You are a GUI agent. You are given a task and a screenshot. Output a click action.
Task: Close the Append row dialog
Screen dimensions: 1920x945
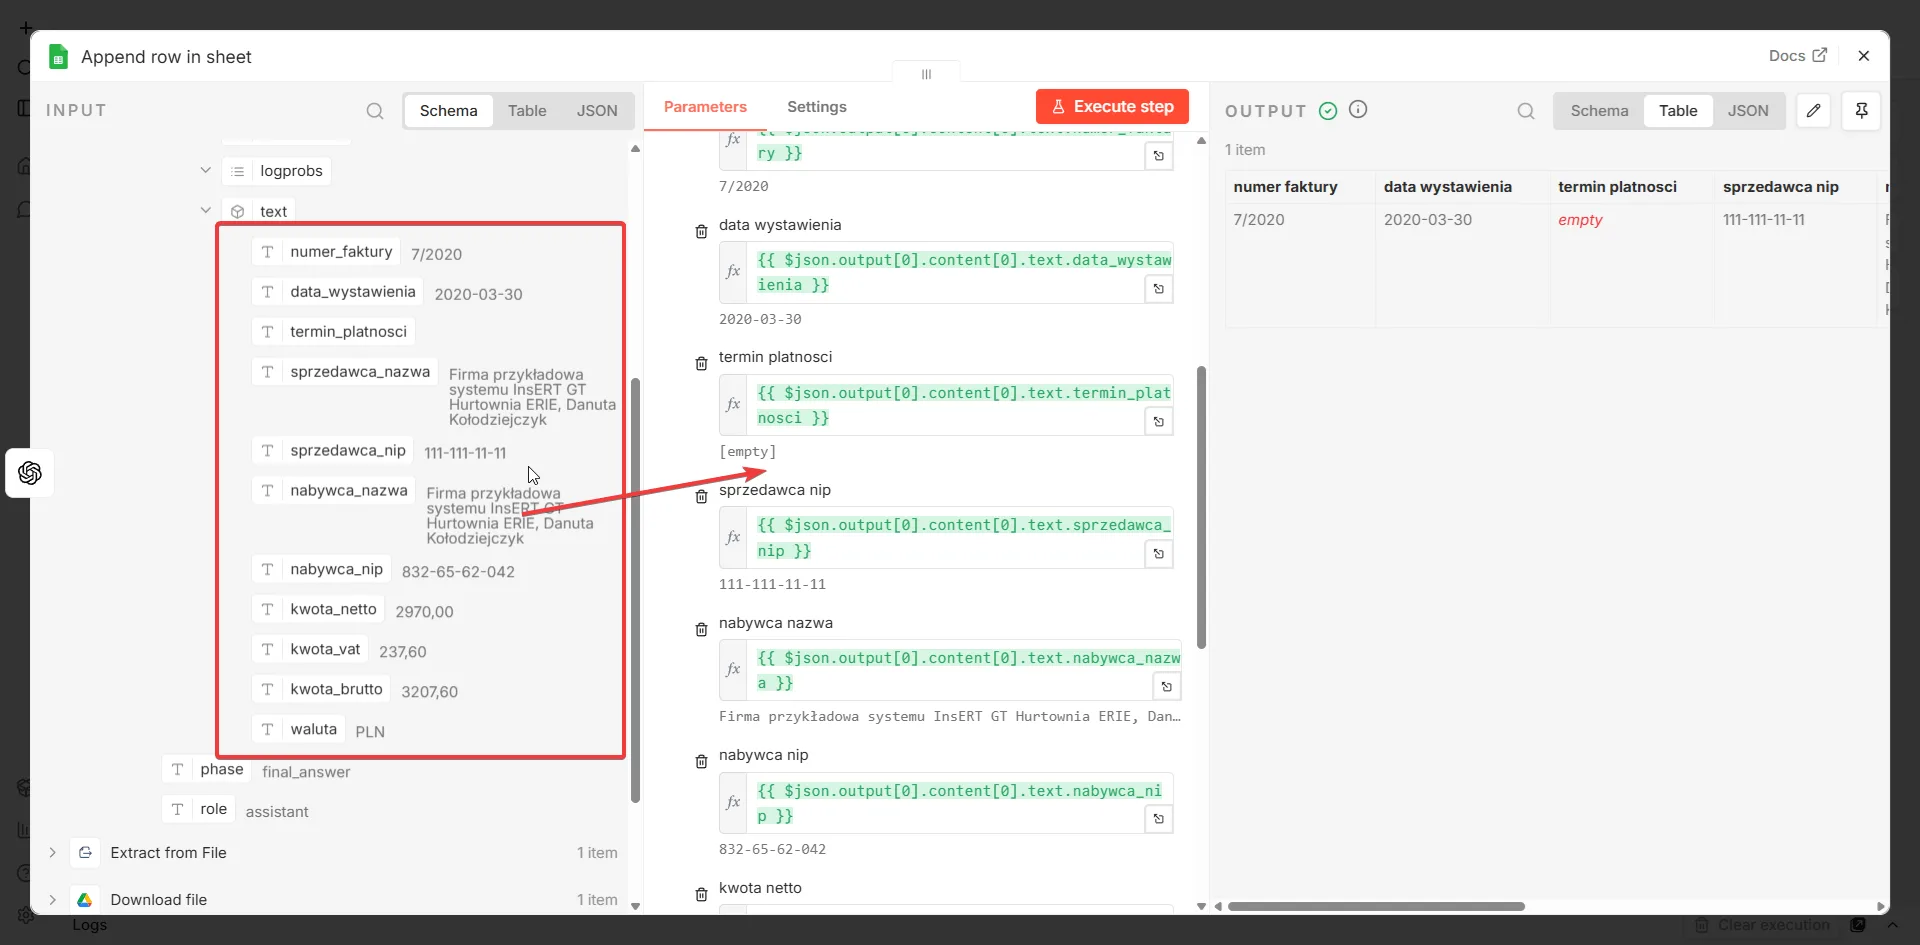click(x=1864, y=56)
